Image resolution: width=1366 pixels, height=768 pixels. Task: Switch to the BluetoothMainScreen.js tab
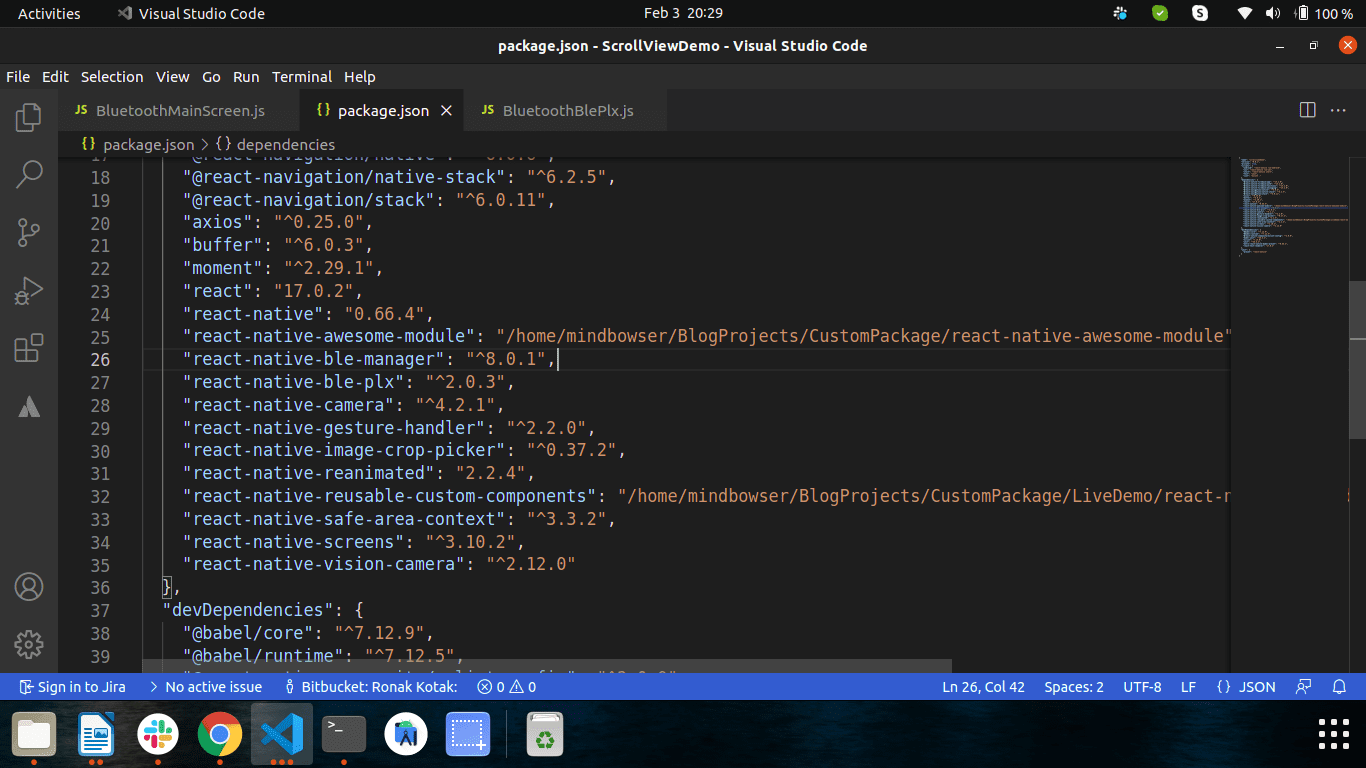point(180,111)
